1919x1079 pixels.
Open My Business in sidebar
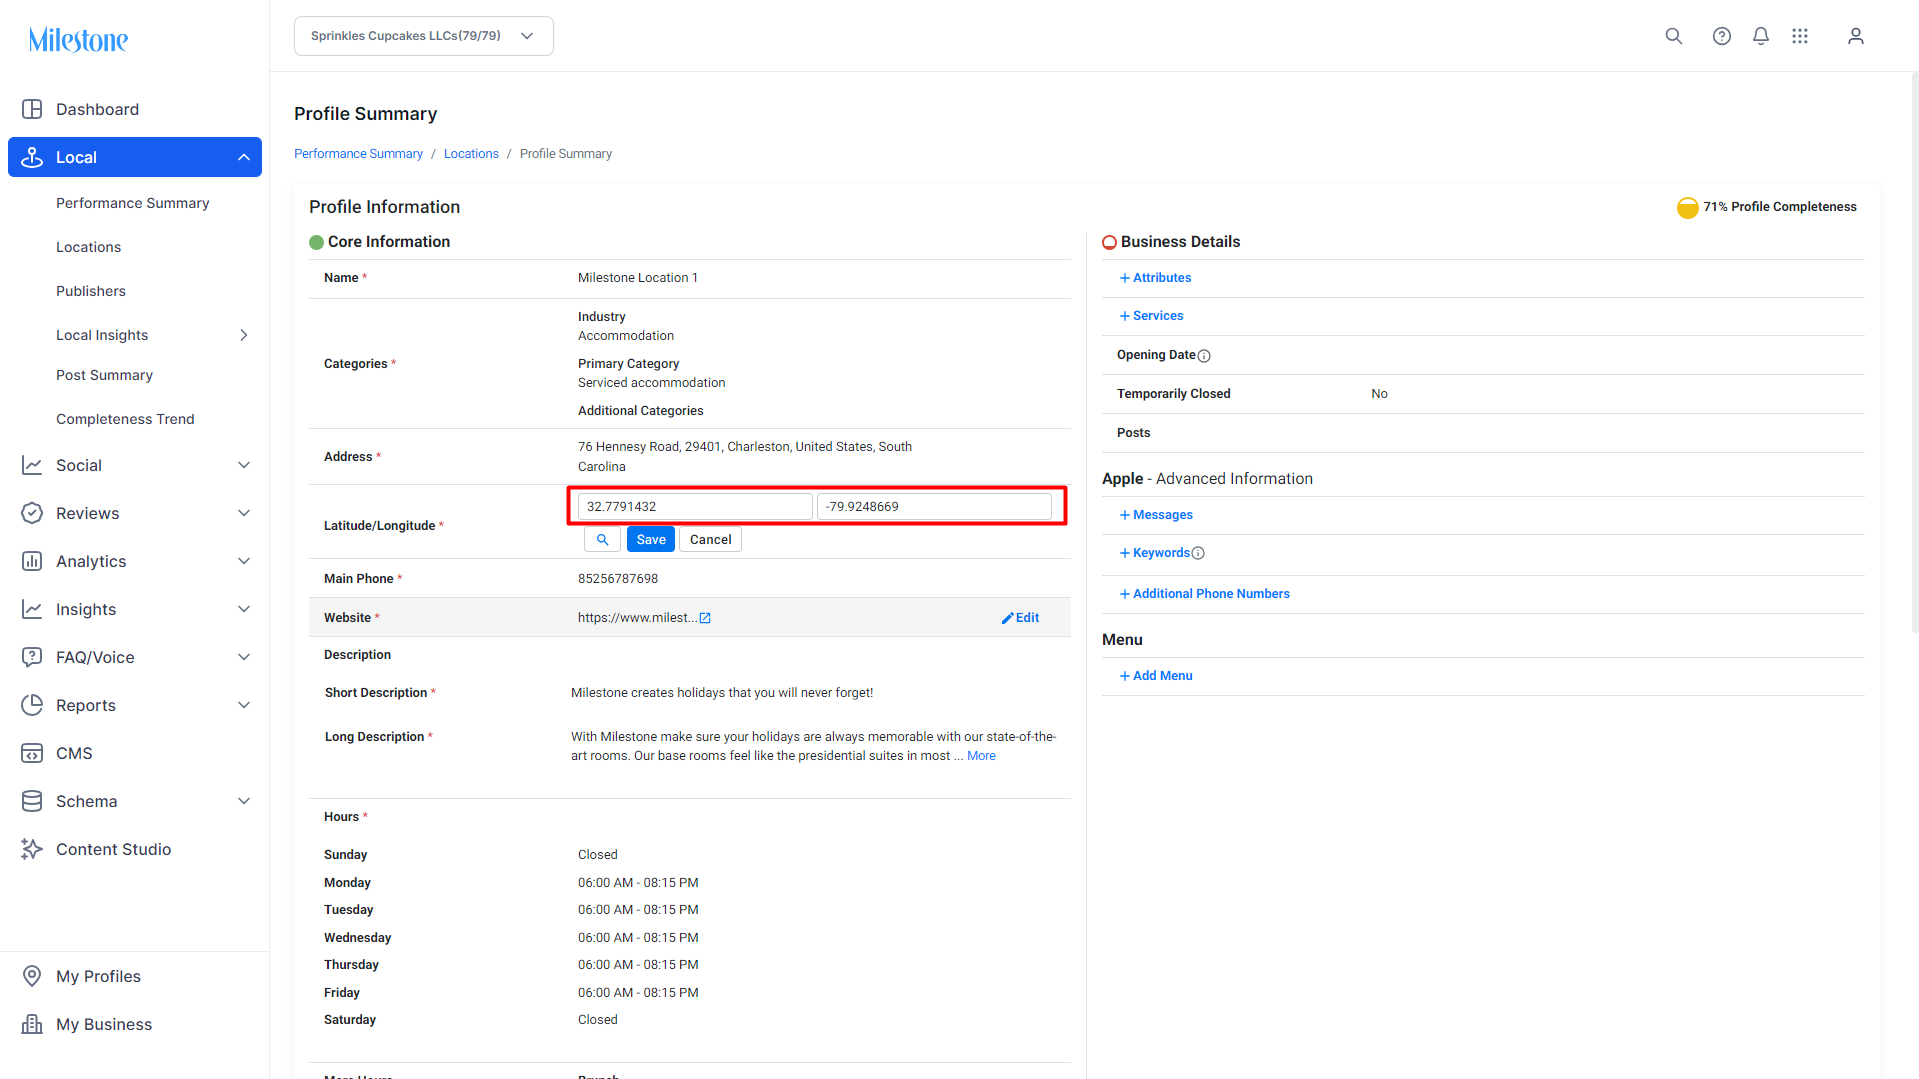point(104,1024)
